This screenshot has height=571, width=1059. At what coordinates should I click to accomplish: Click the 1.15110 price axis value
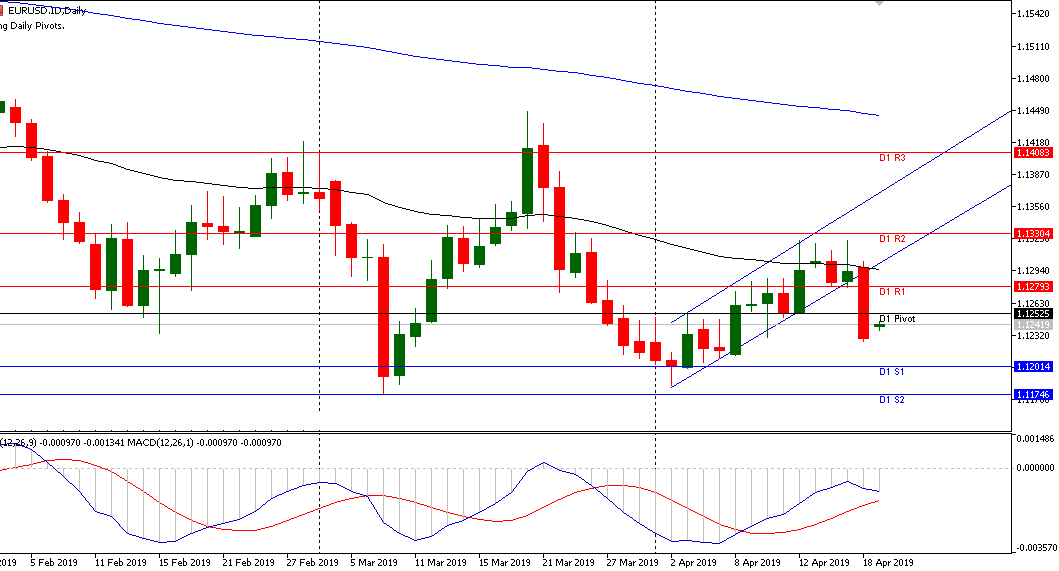coord(1034,47)
